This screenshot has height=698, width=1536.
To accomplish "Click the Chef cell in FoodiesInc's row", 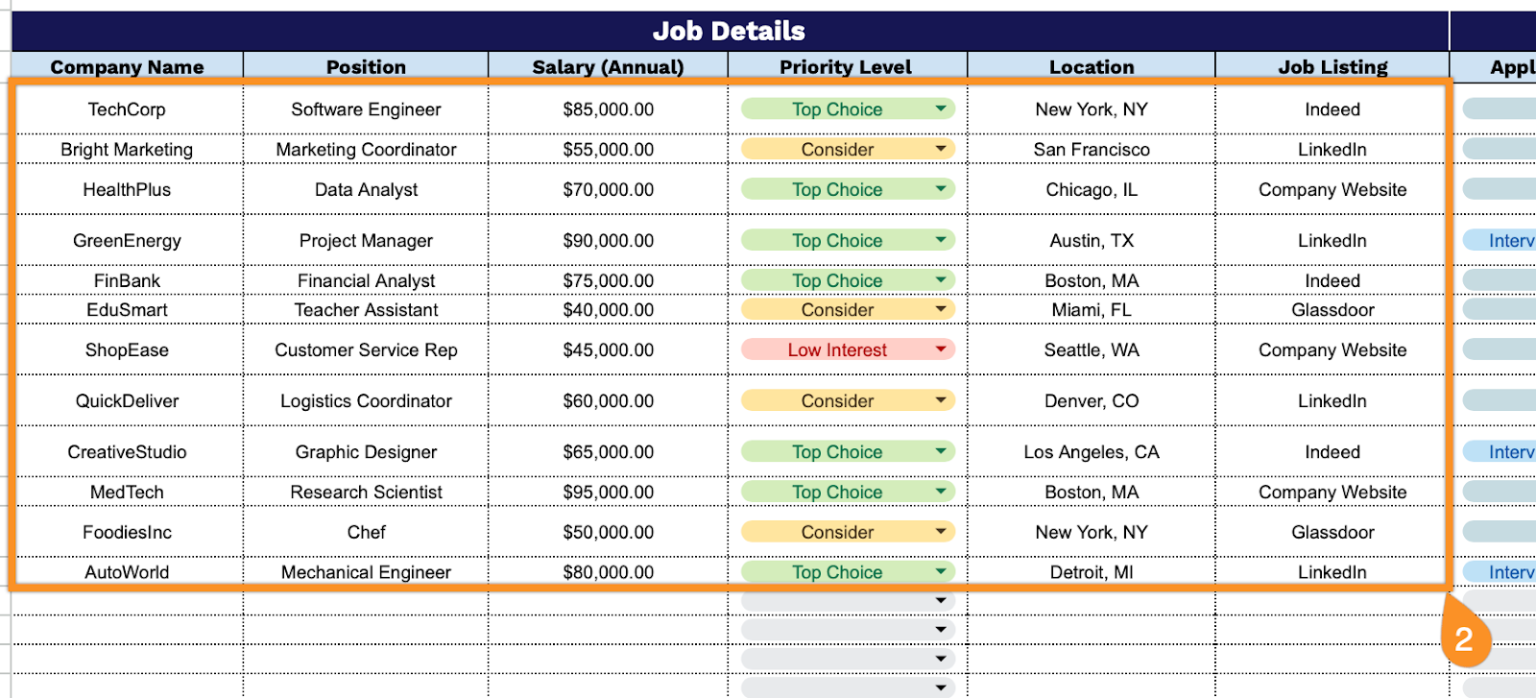I will point(365,531).
